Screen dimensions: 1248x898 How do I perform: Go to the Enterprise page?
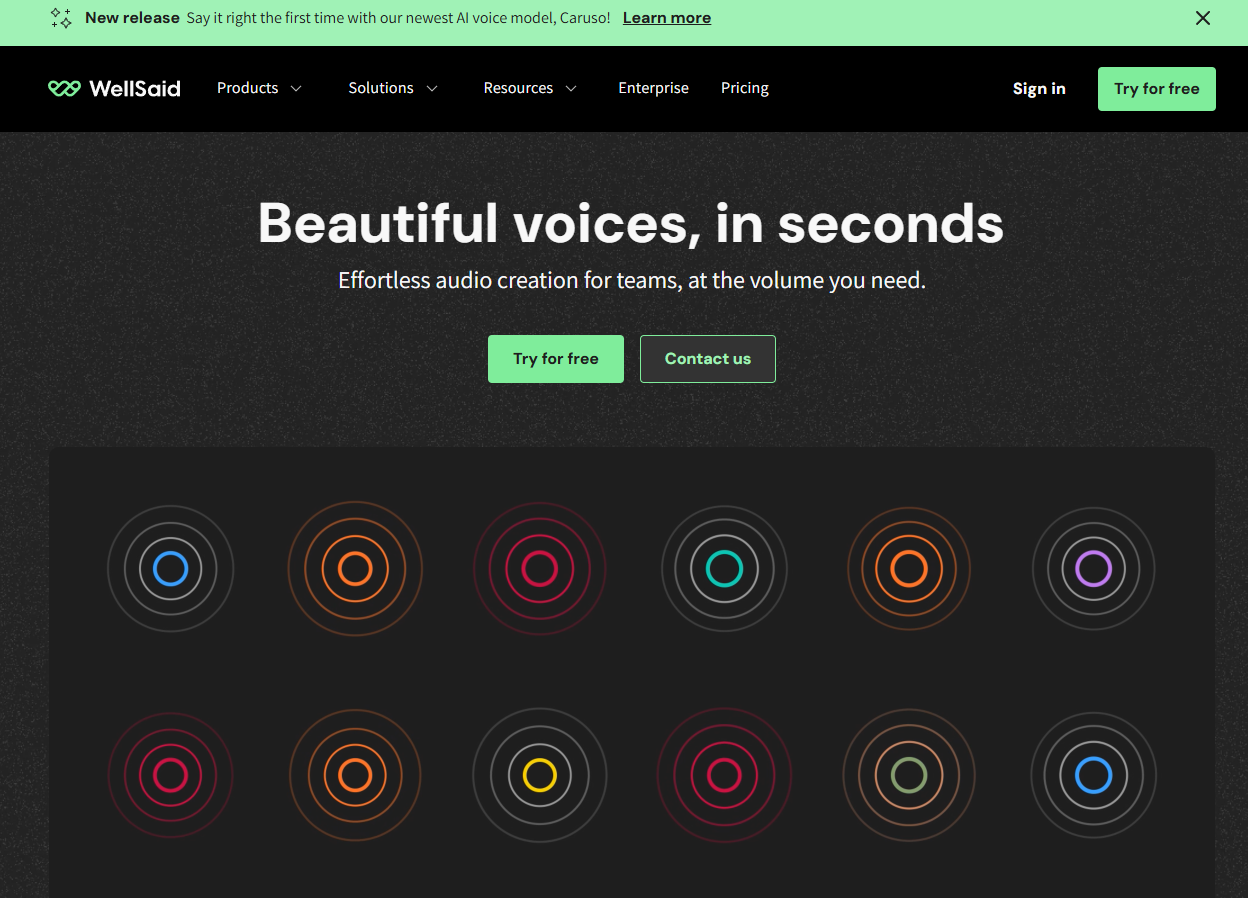pos(653,88)
